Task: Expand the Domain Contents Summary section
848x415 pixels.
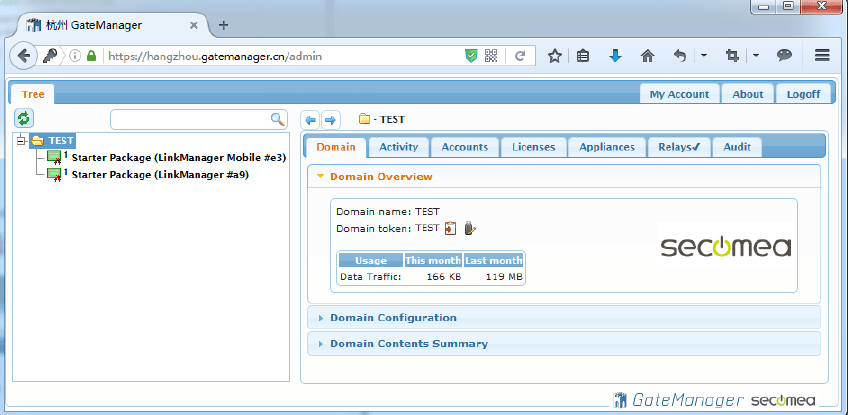Action: point(408,344)
